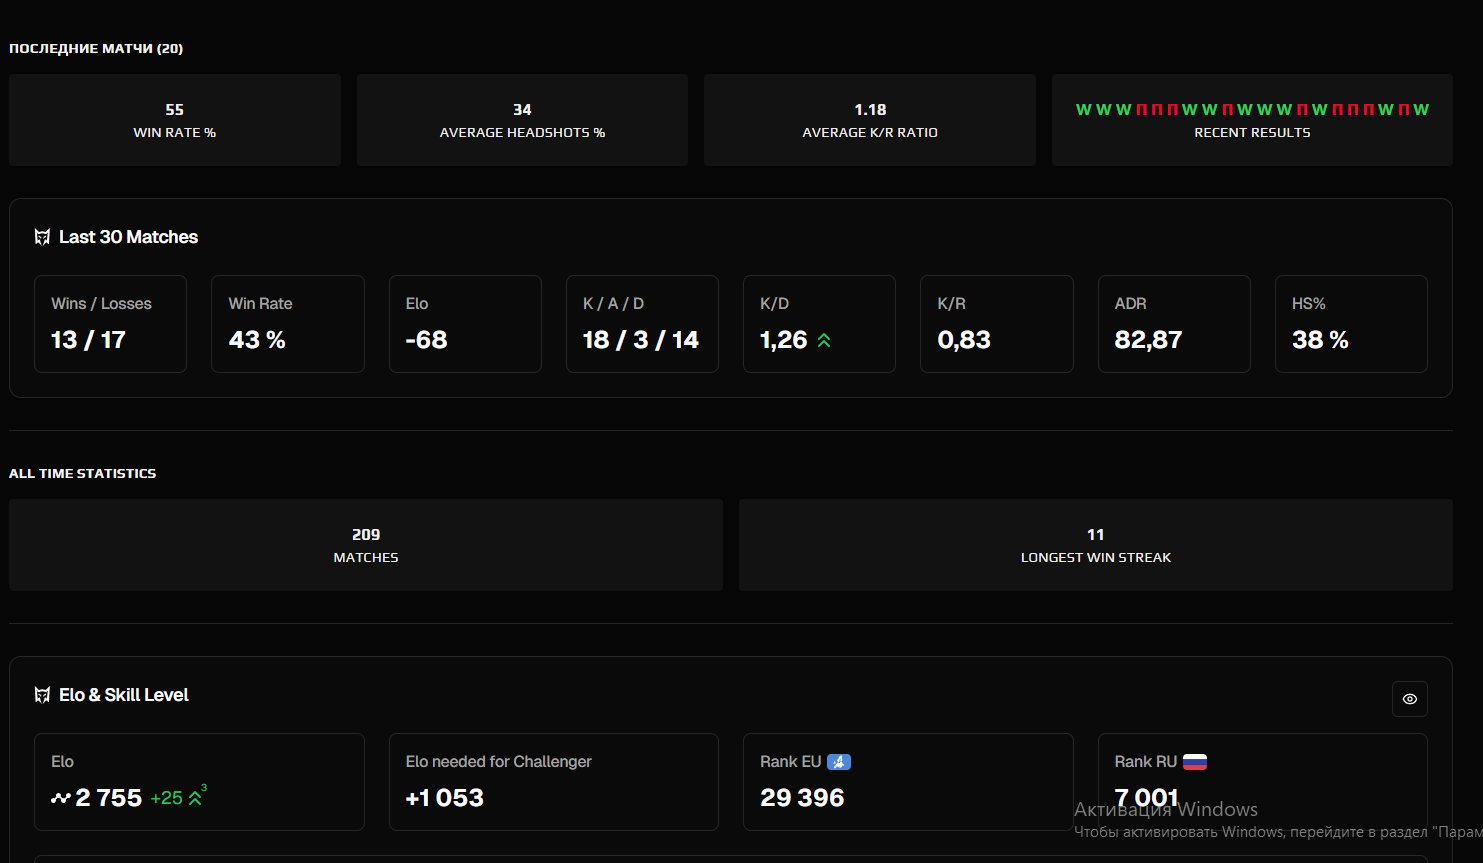Select the Average K/R Ratio tile
The image size is (1483, 863).
click(869, 120)
